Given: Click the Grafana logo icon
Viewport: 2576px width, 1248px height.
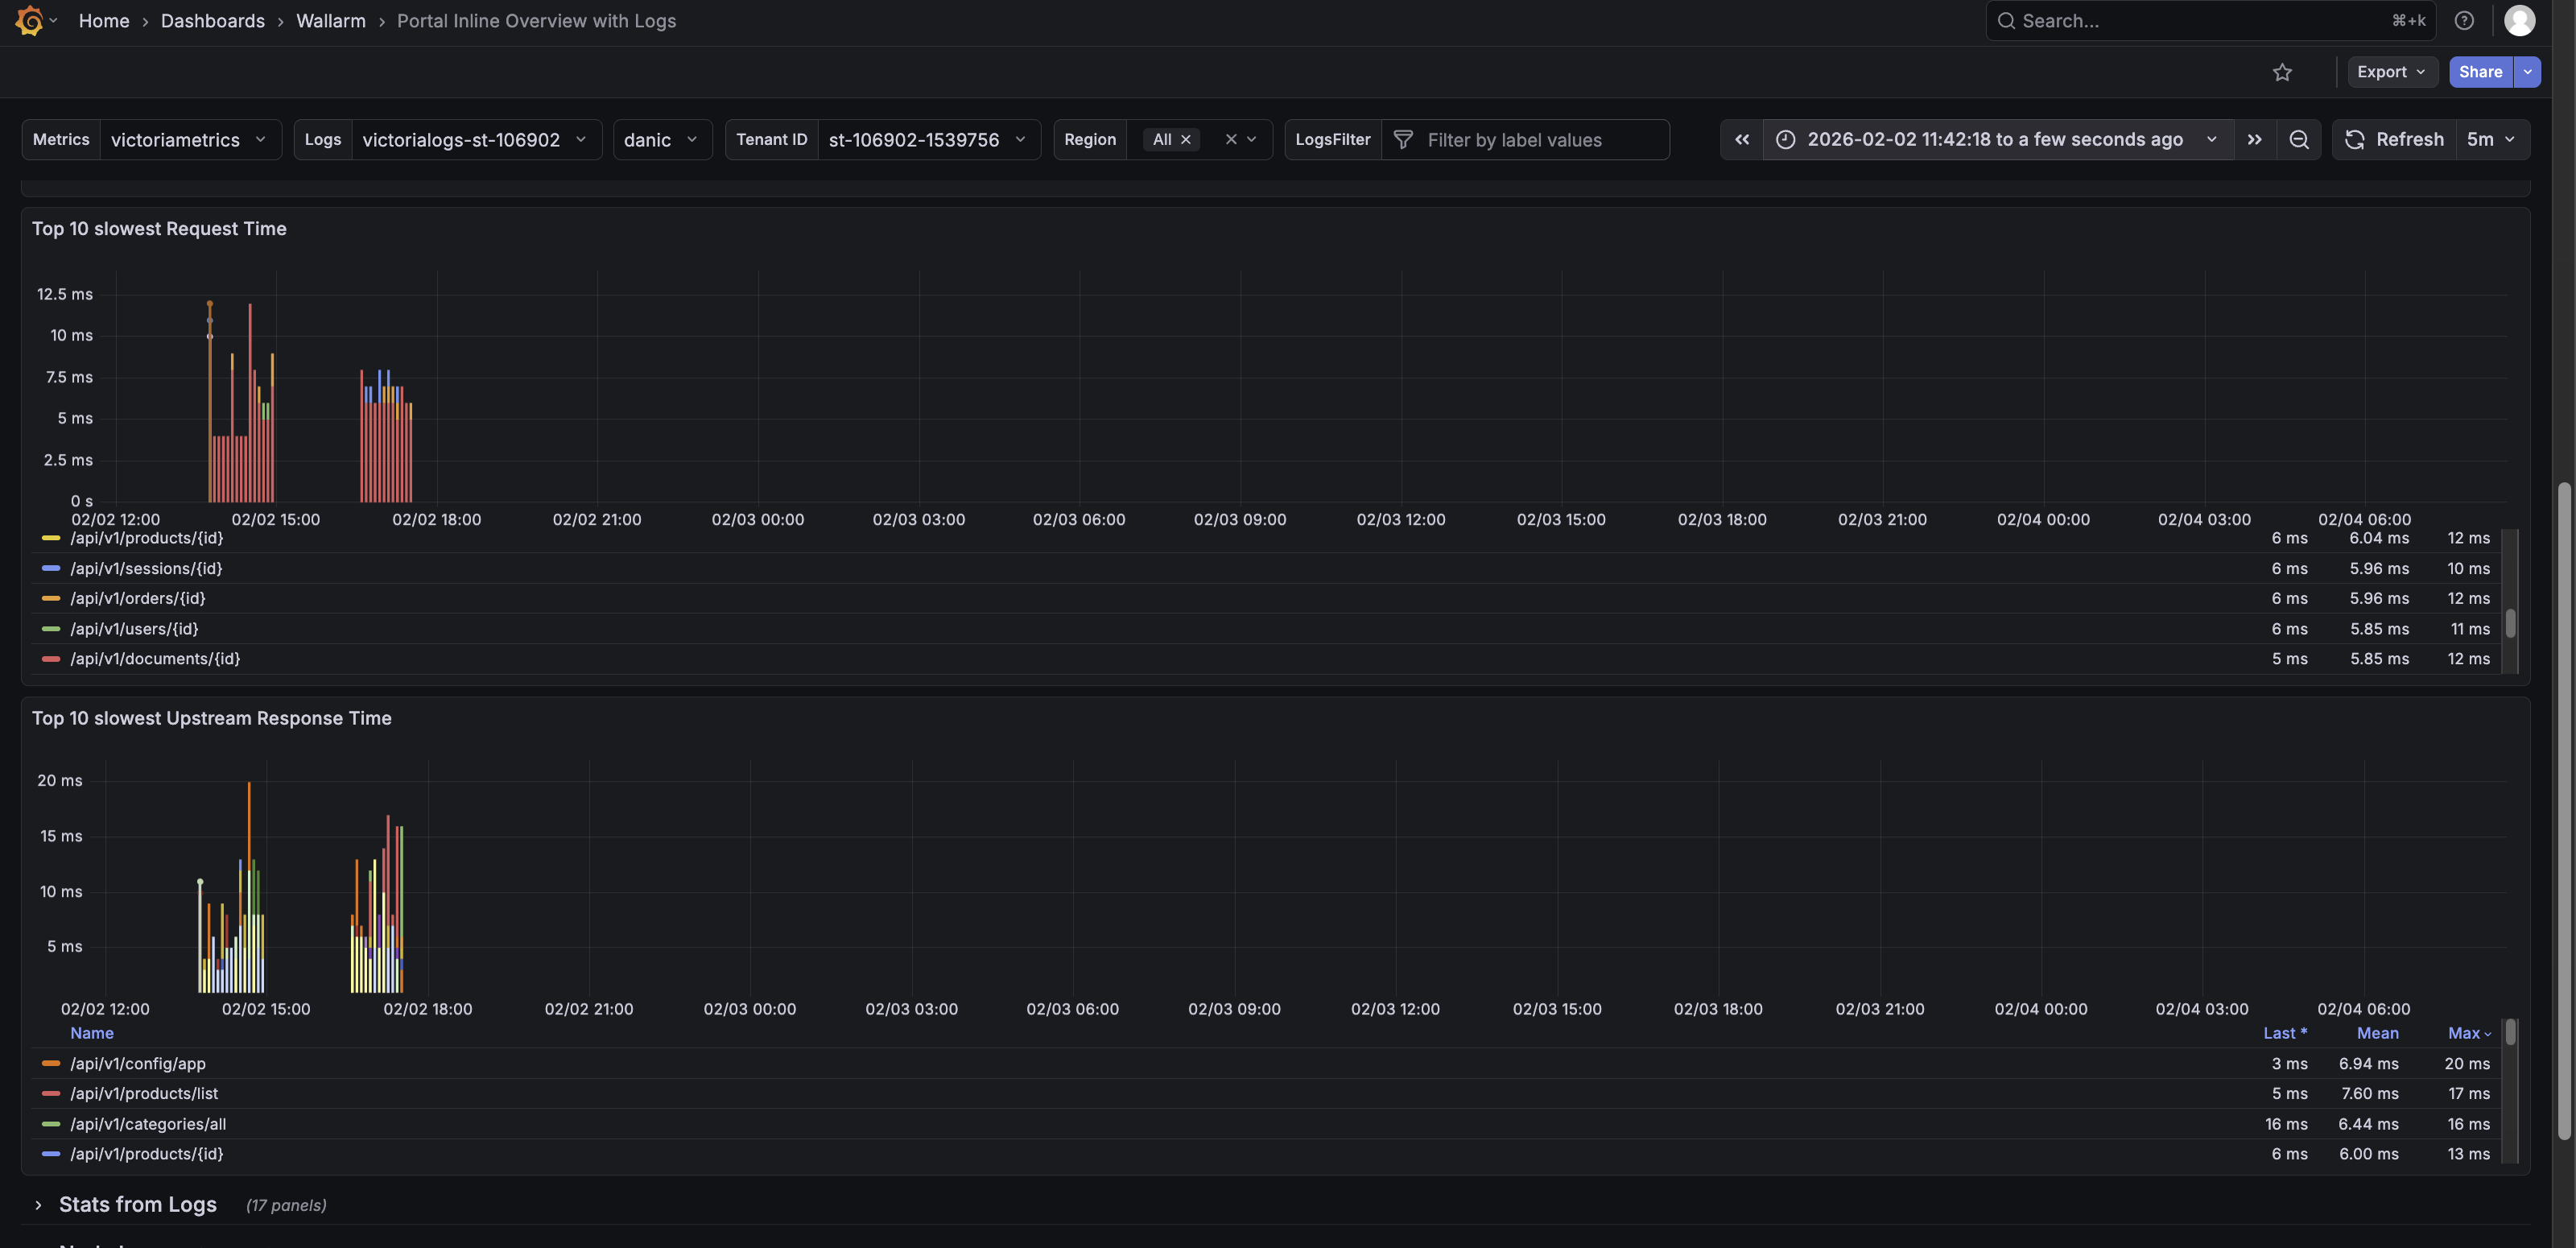Looking at the screenshot, I should 29,21.
